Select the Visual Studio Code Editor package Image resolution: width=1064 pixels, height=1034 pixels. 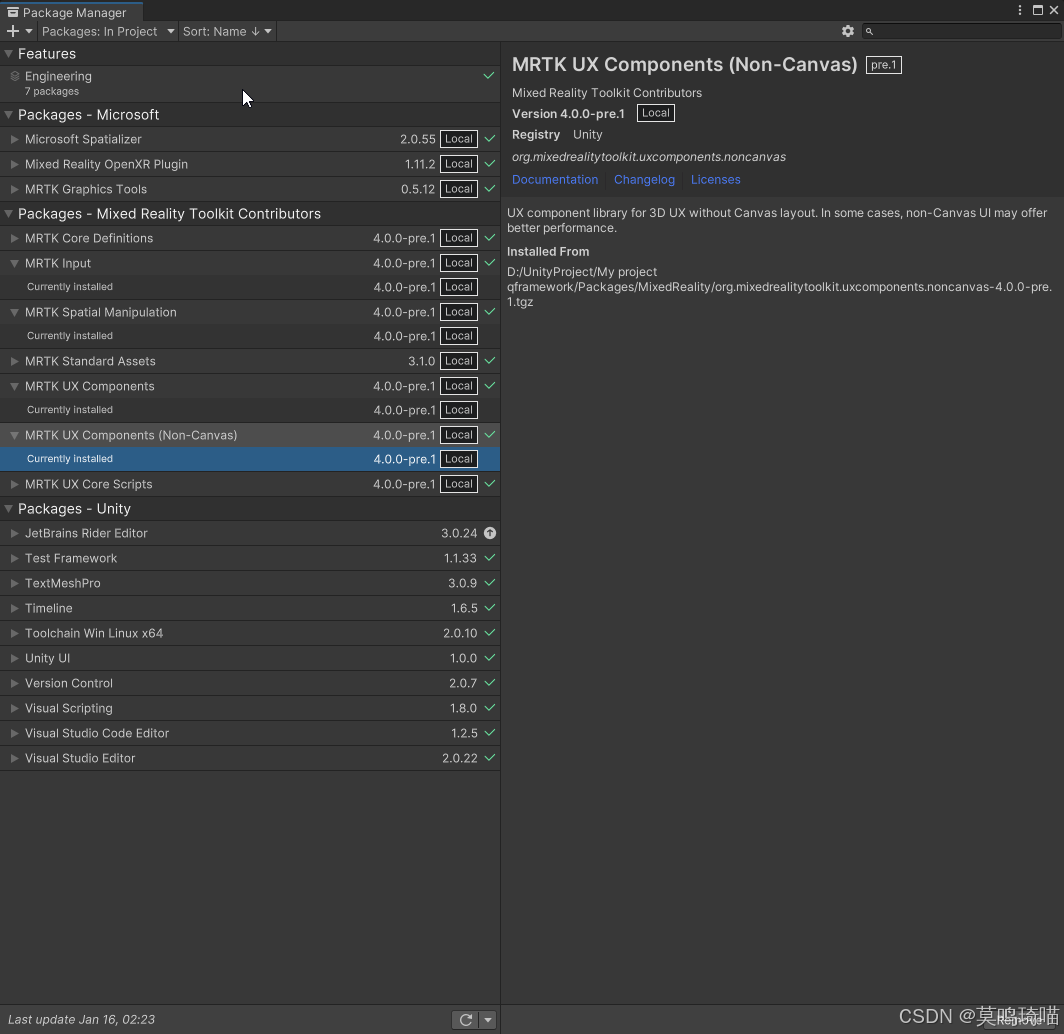[x=250, y=733]
